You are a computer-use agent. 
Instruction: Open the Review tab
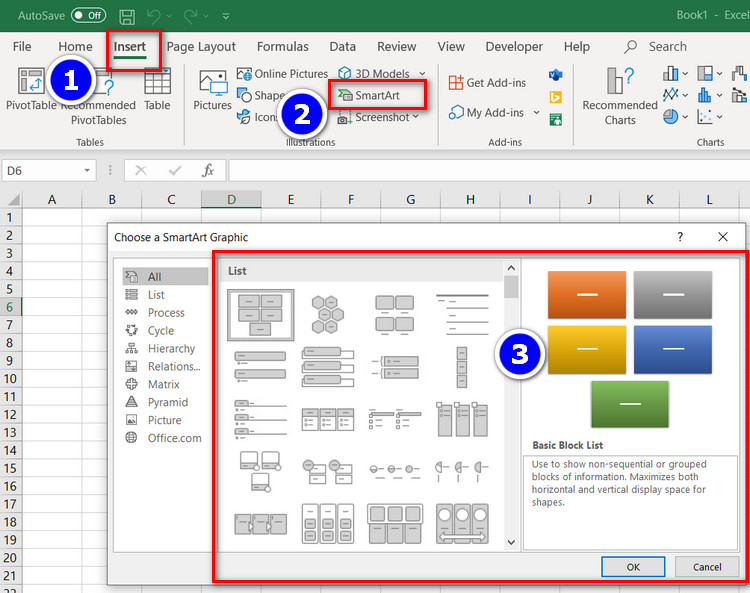click(397, 46)
